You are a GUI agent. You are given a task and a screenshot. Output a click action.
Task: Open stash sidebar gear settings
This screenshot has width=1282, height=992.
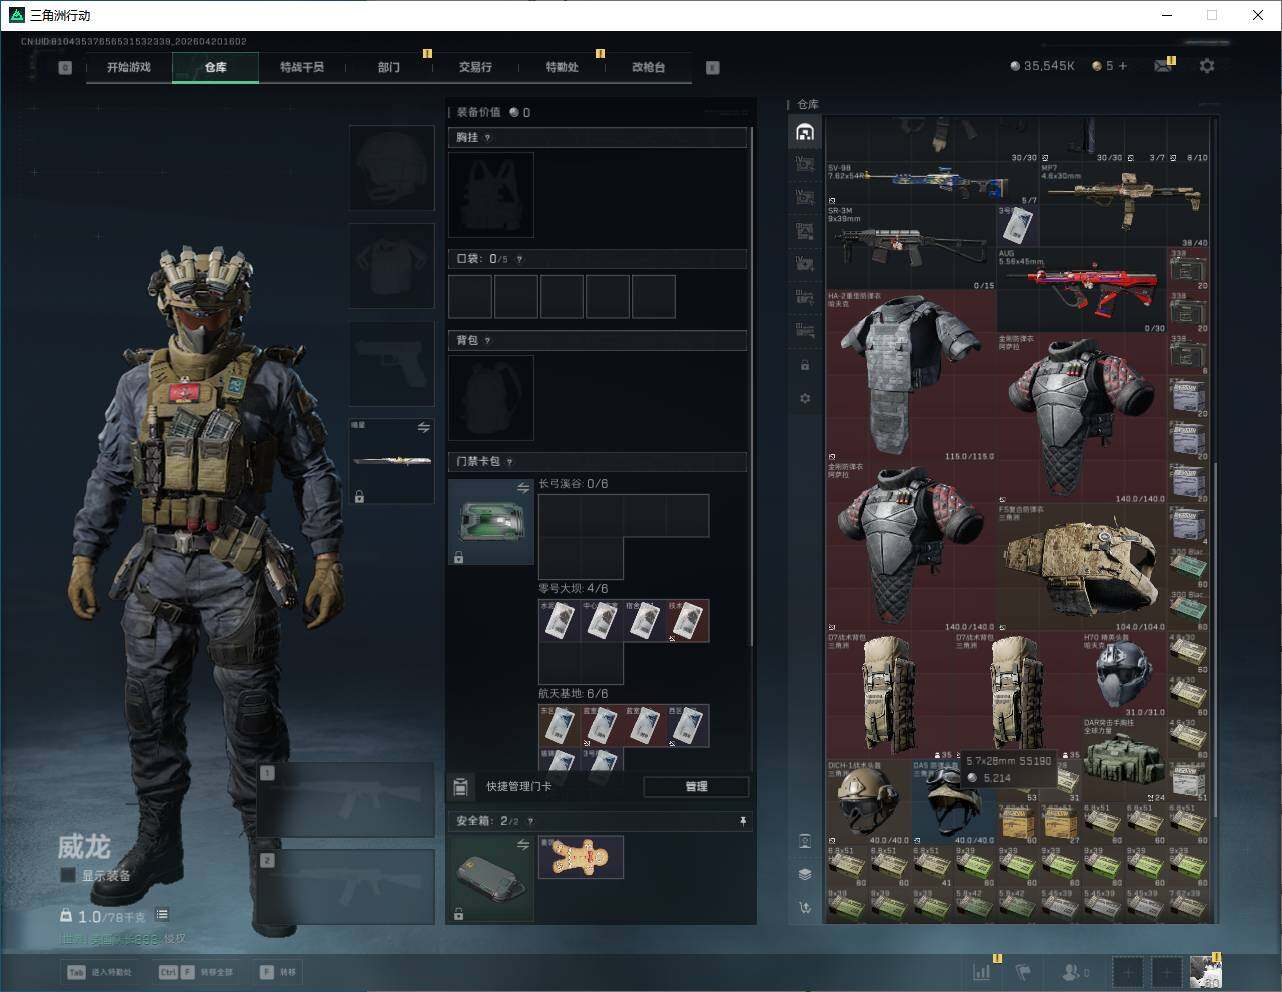805,399
